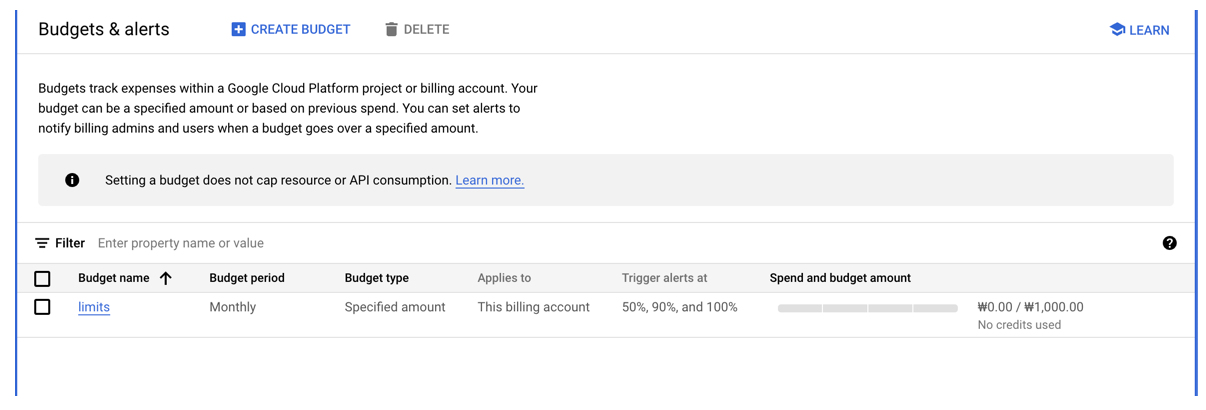Viewport: 1206px width, 410px height.
Task: Click the info circle icon in banner
Action: pyautogui.click(x=72, y=180)
